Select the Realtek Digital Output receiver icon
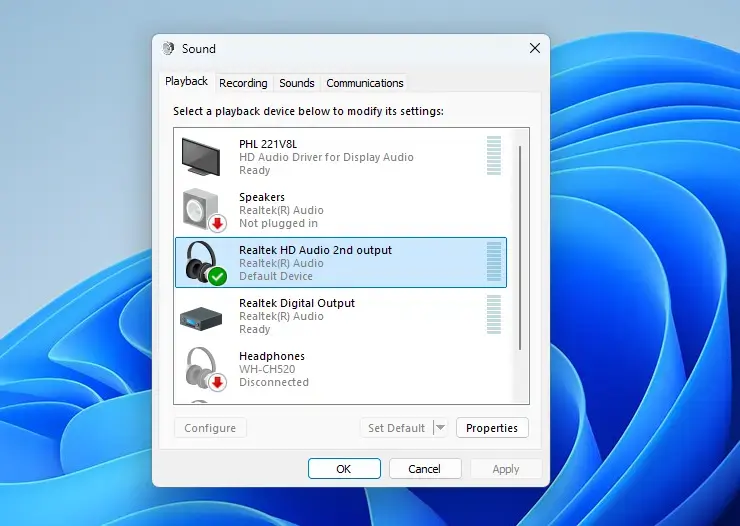This screenshot has height=526, width=740. point(201,317)
